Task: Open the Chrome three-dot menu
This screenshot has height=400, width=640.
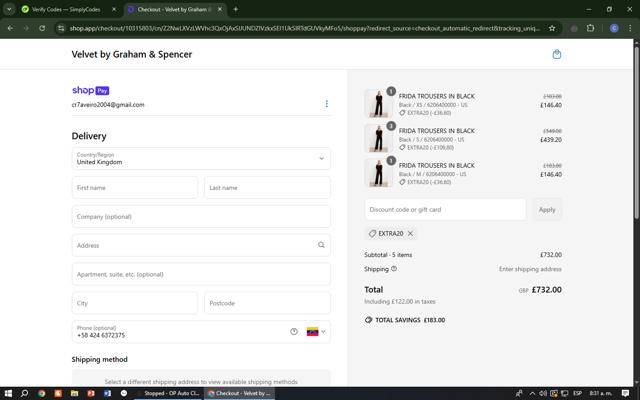Action: [x=630, y=28]
